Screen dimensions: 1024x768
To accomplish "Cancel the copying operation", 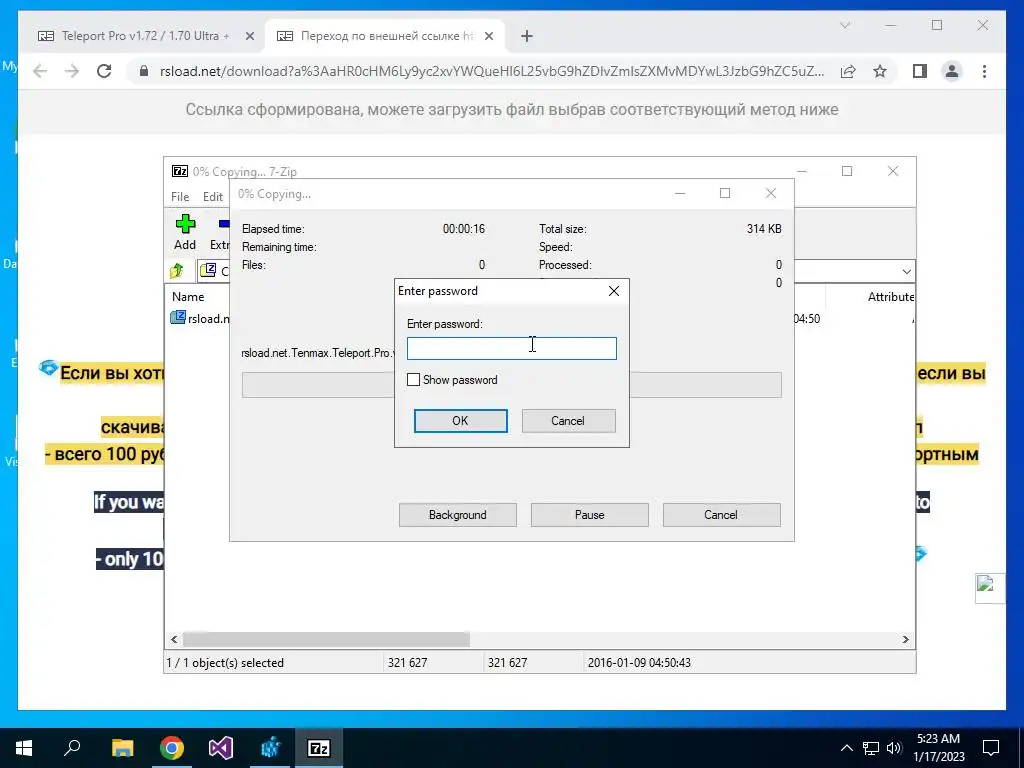I will tap(721, 515).
